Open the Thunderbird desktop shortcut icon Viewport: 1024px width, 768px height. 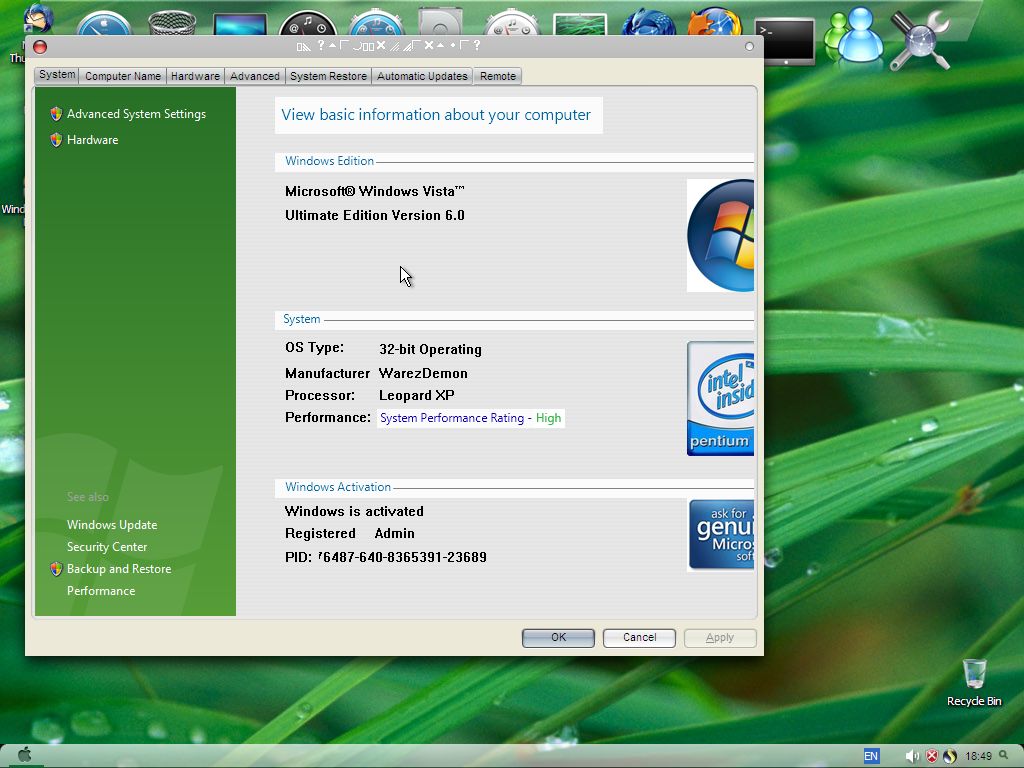(38, 18)
